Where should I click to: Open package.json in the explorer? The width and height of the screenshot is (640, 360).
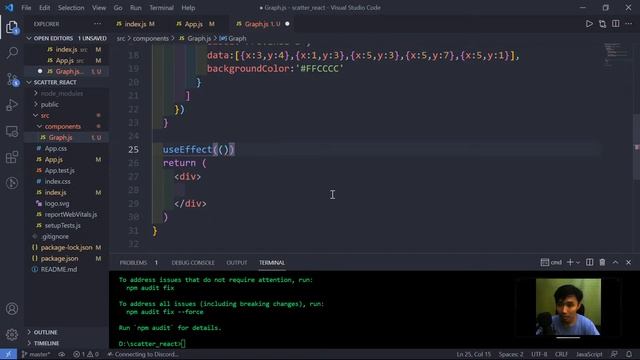(60, 258)
